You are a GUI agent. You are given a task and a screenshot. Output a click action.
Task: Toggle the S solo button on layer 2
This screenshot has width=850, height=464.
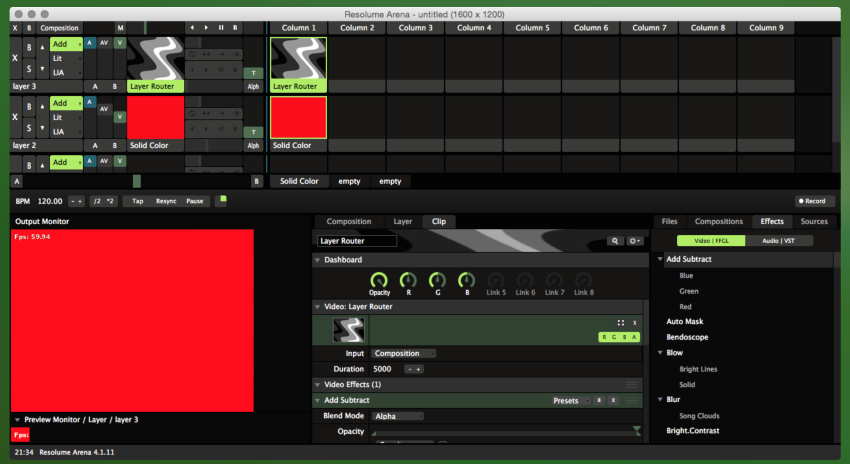pos(29,129)
